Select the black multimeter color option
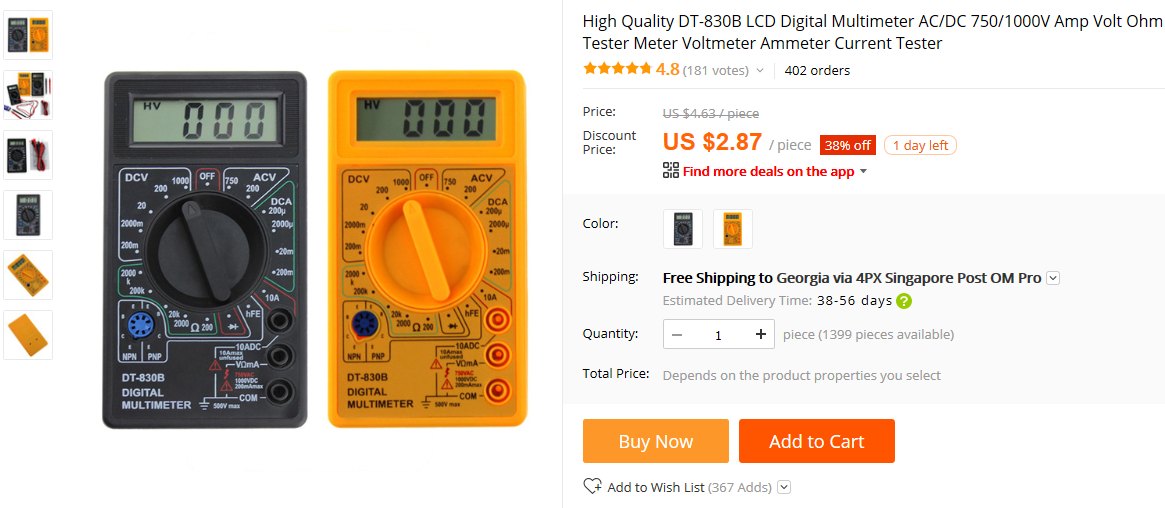1165x508 pixels. [x=683, y=229]
